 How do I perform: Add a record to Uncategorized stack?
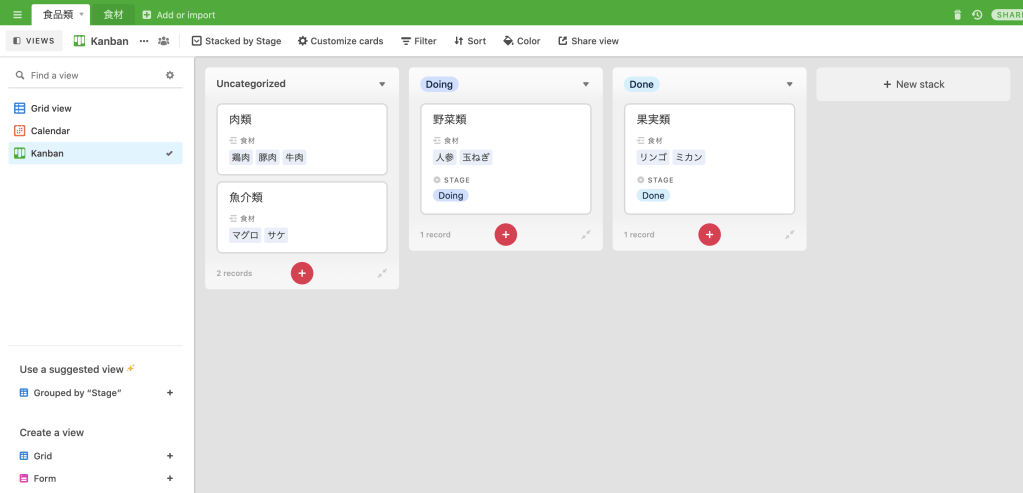pyautogui.click(x=302, y=273)
